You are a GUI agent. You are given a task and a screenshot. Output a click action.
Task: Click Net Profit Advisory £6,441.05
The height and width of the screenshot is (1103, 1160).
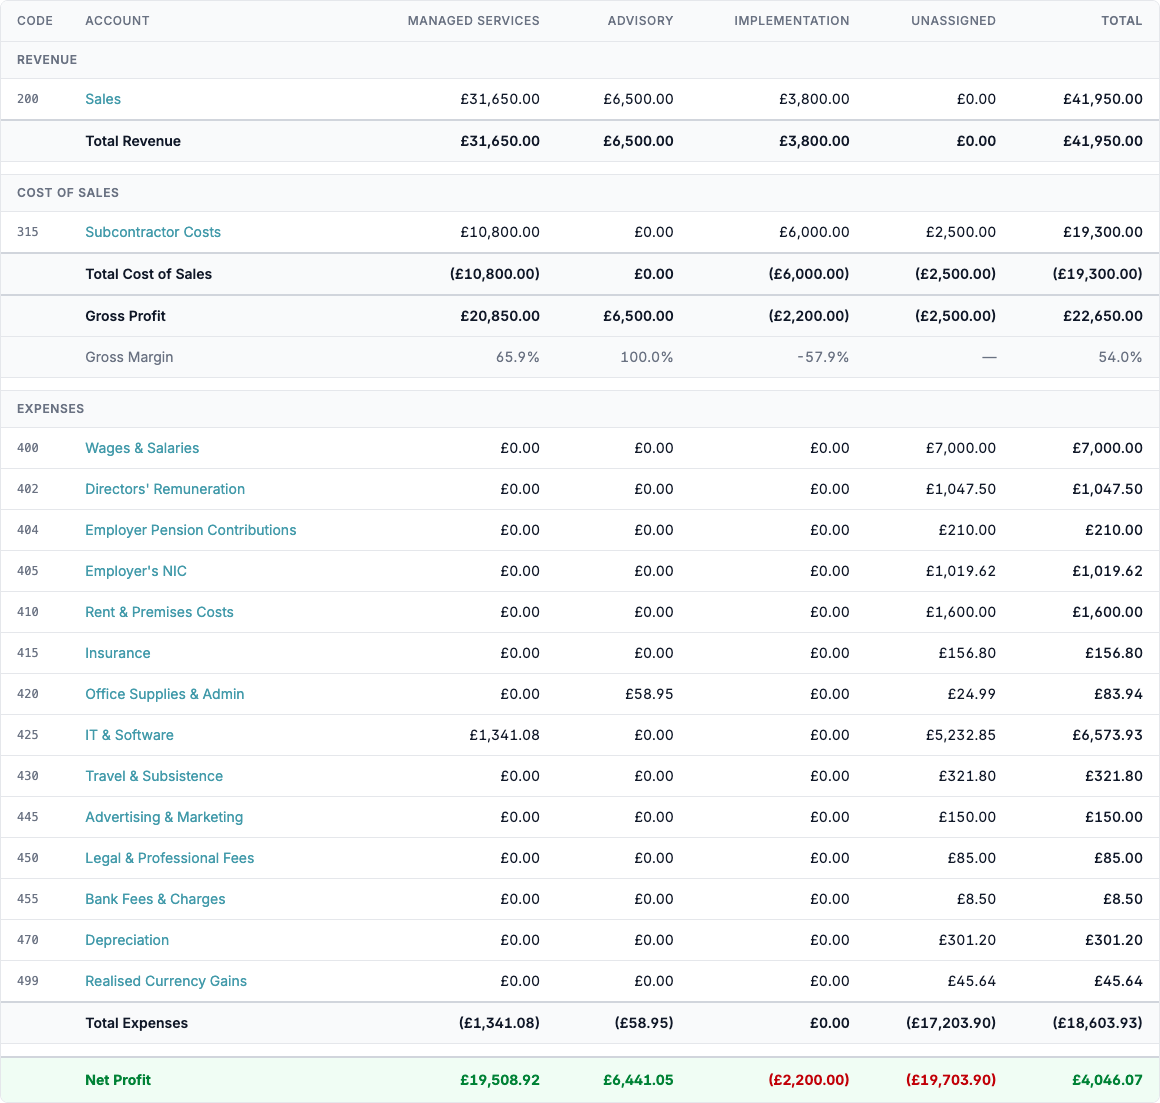tap(638, 1080)
